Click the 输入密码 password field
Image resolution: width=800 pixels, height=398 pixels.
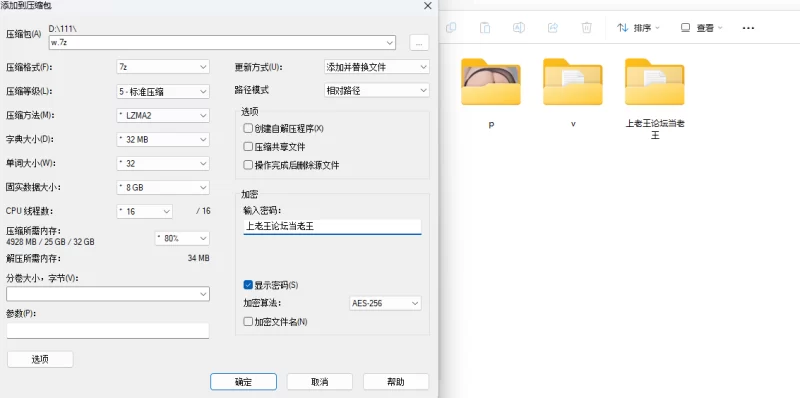pyautogui.click(x=332, y=227)
